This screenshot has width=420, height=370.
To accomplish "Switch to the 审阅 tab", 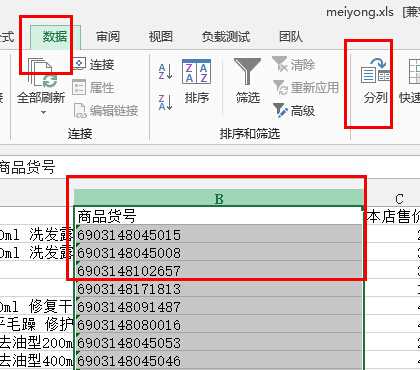I will click(x=108, y=37).
